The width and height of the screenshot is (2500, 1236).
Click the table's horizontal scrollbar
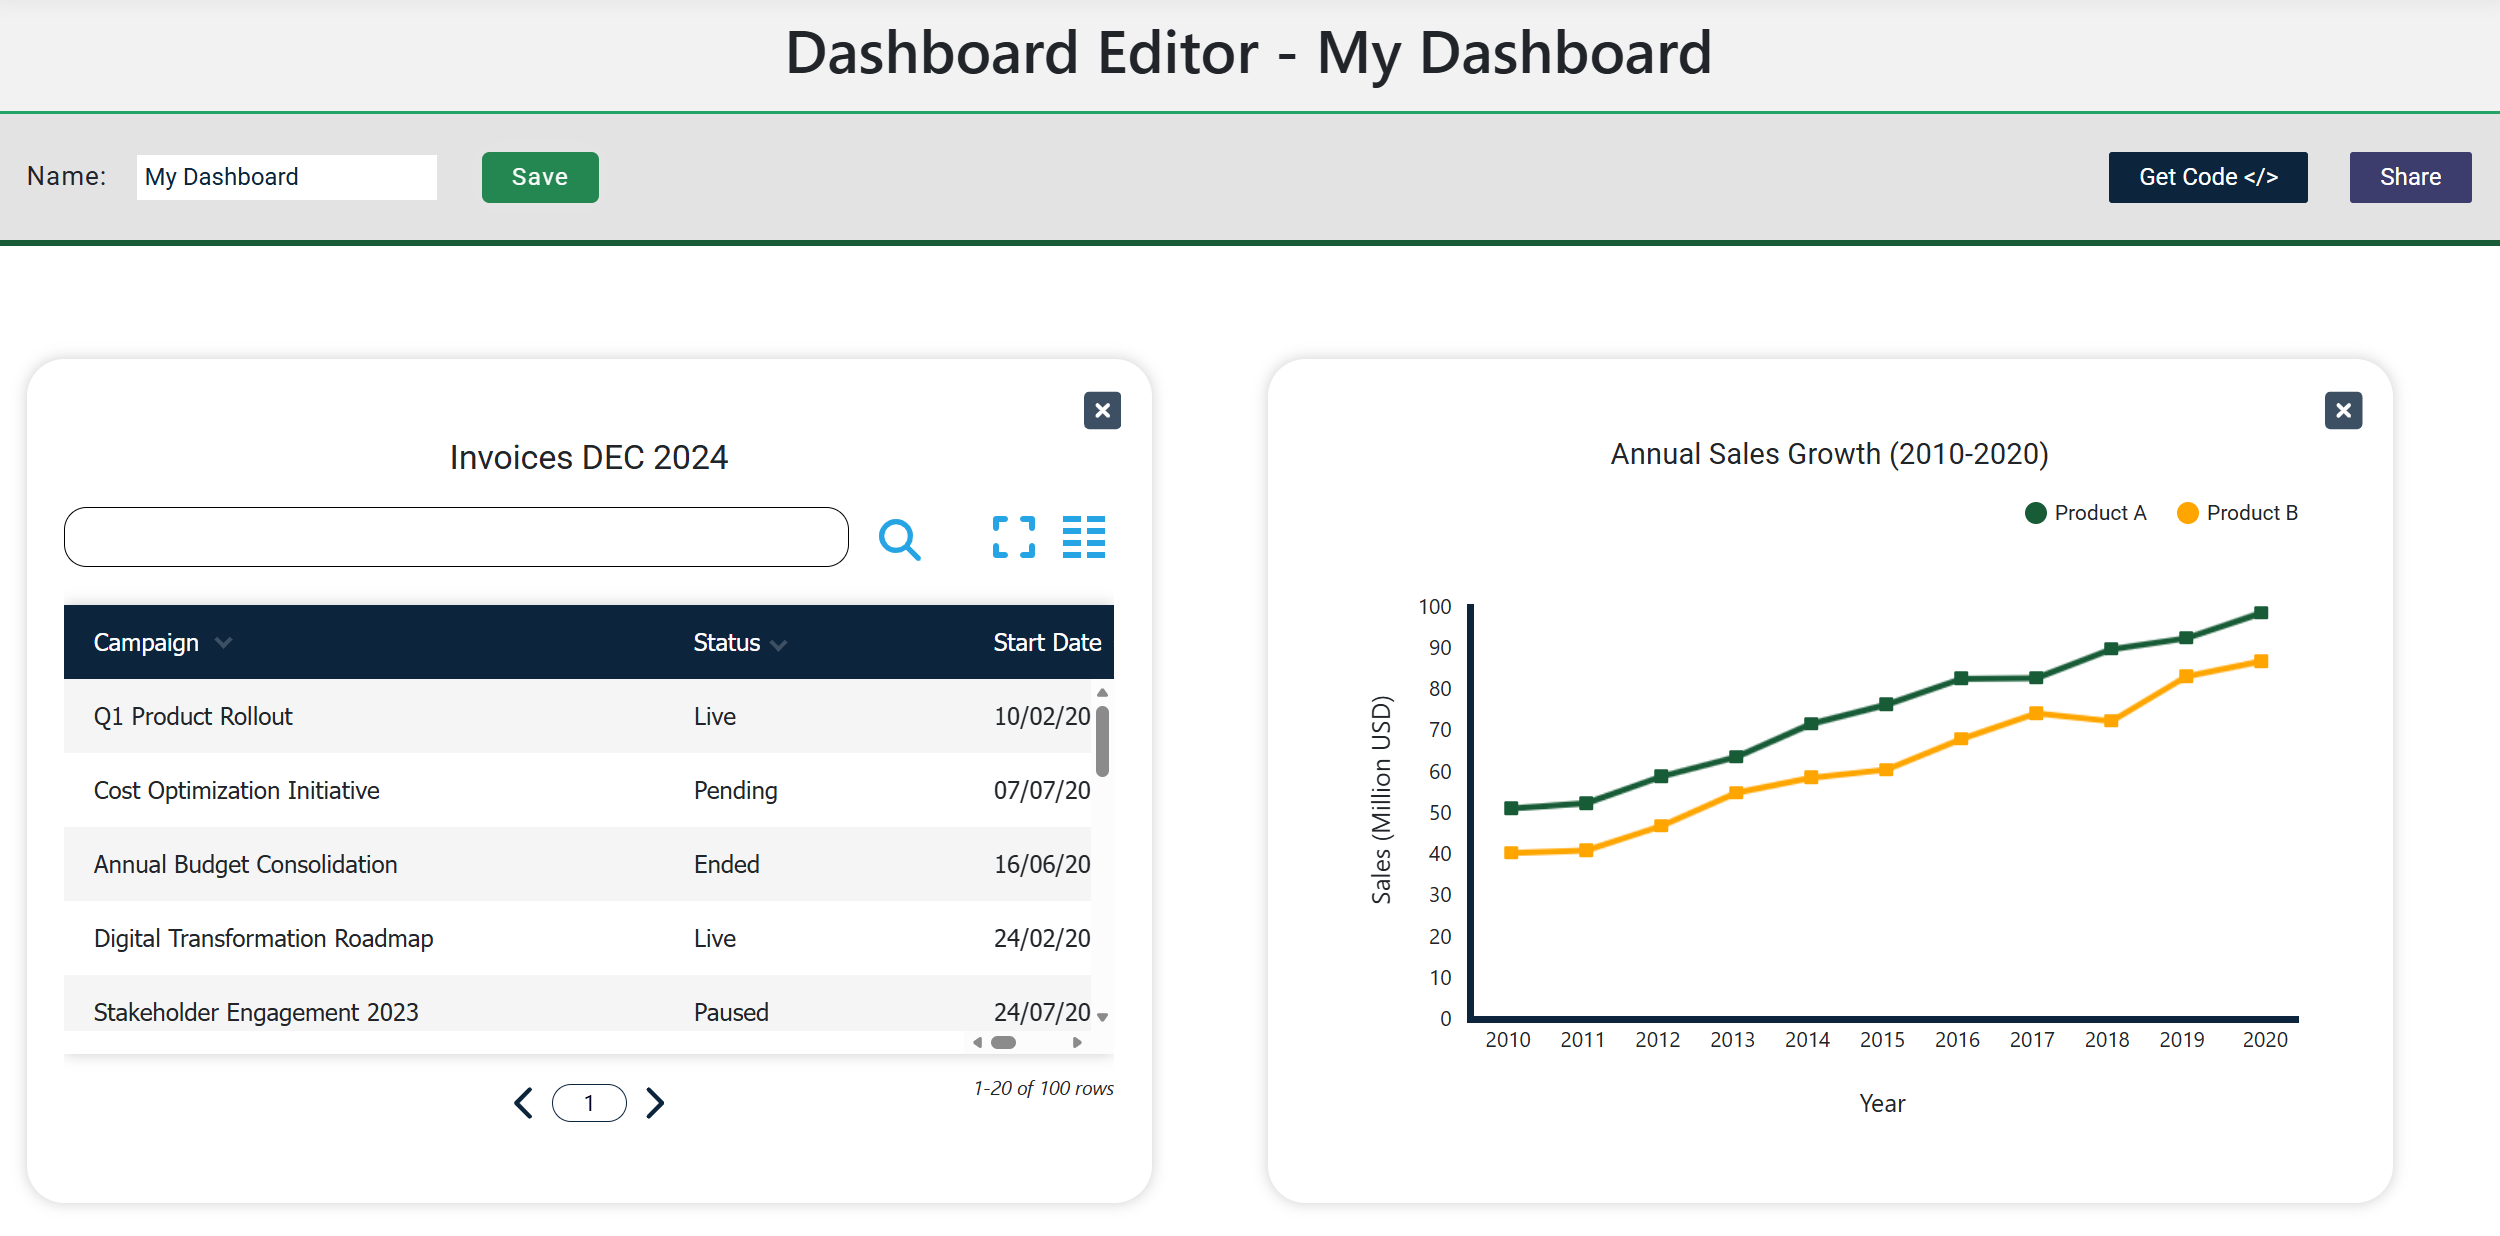pyautogui.click(x=1004, y=1042)
